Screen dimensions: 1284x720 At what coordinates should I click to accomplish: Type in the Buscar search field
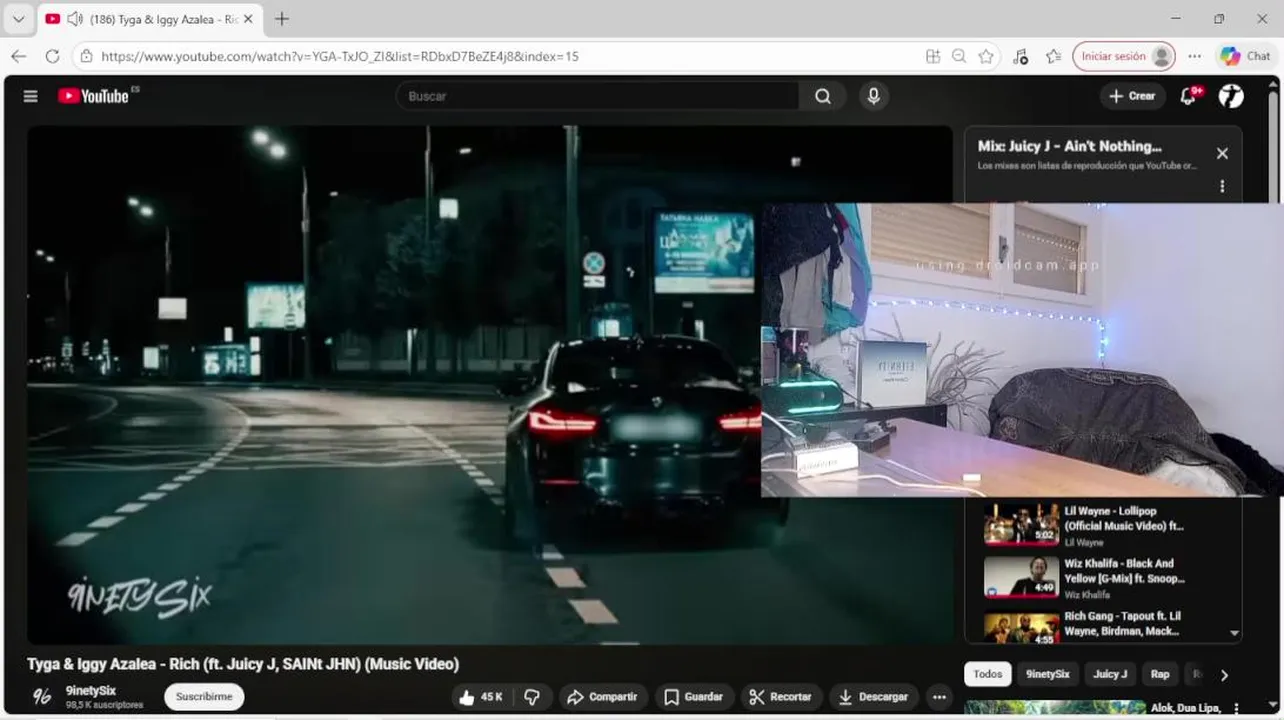(598, 96)
